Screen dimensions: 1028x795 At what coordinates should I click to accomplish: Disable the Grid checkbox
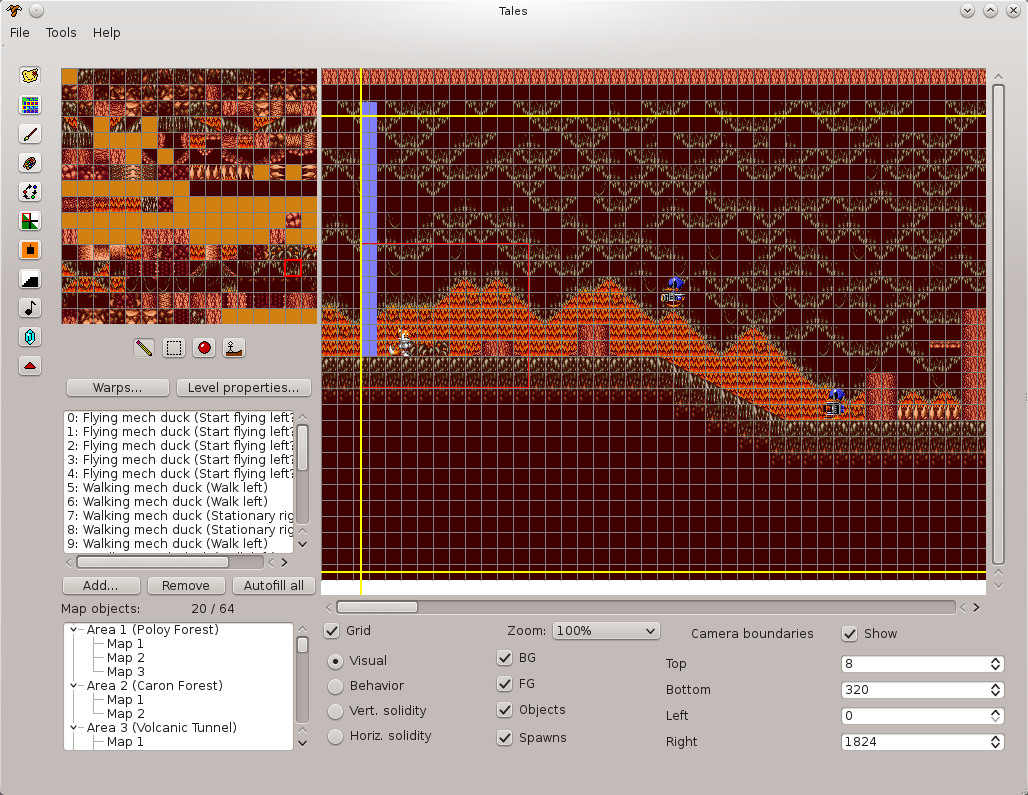click(332, 631)
